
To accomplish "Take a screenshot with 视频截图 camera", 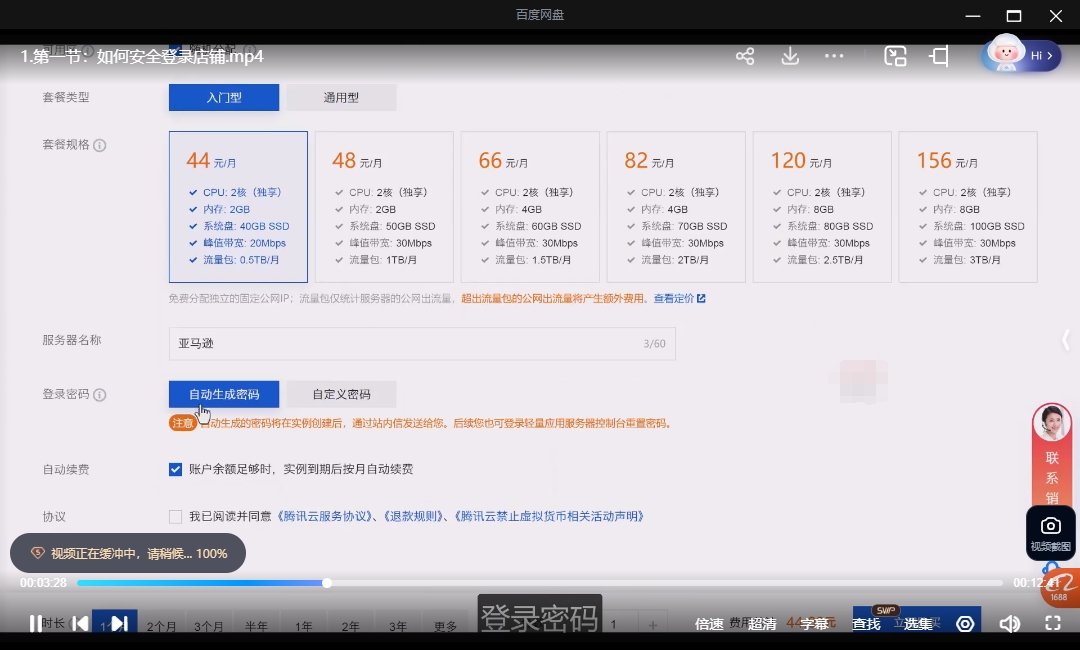I will coord(1050,532).
